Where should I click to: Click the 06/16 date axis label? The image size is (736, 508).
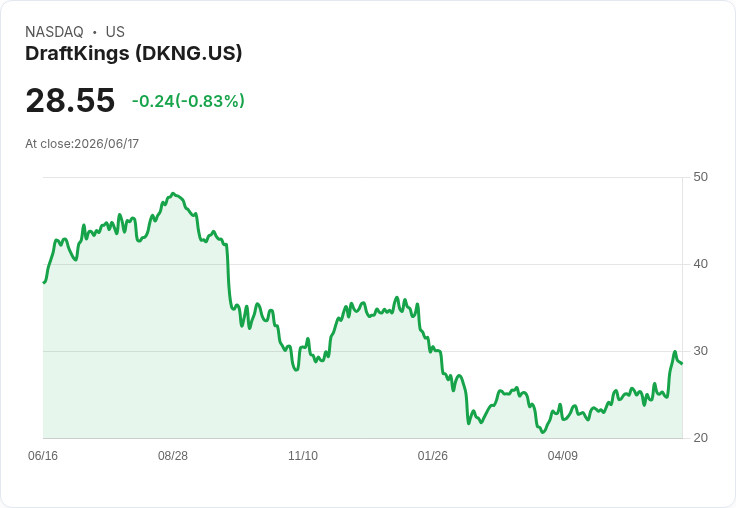tap(43, 456)
